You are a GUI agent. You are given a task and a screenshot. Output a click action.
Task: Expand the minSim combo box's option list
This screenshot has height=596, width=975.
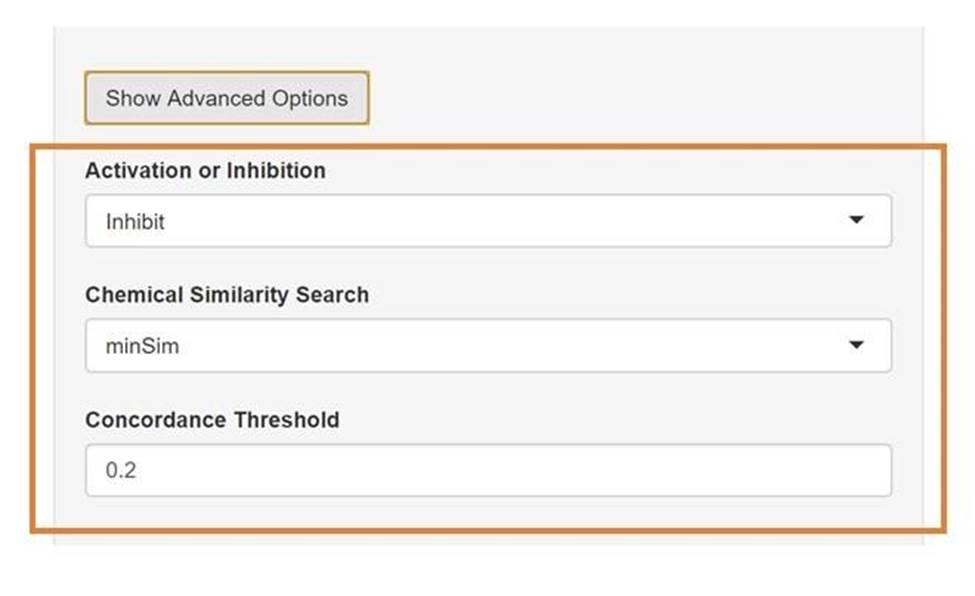[x=488, y=345]
